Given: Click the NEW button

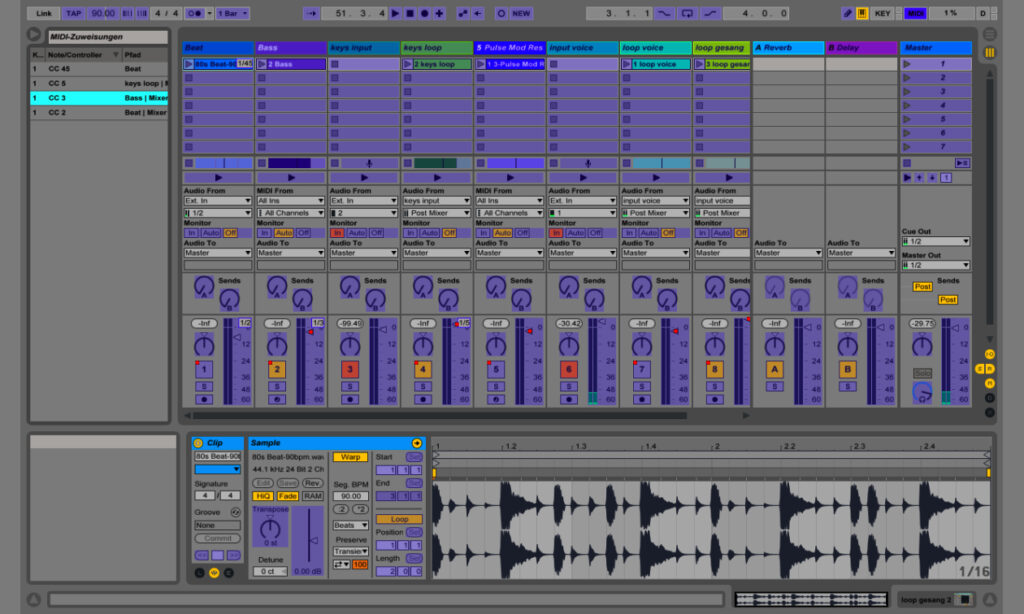Looking at the screenshot, I should (x=521, y=13).
